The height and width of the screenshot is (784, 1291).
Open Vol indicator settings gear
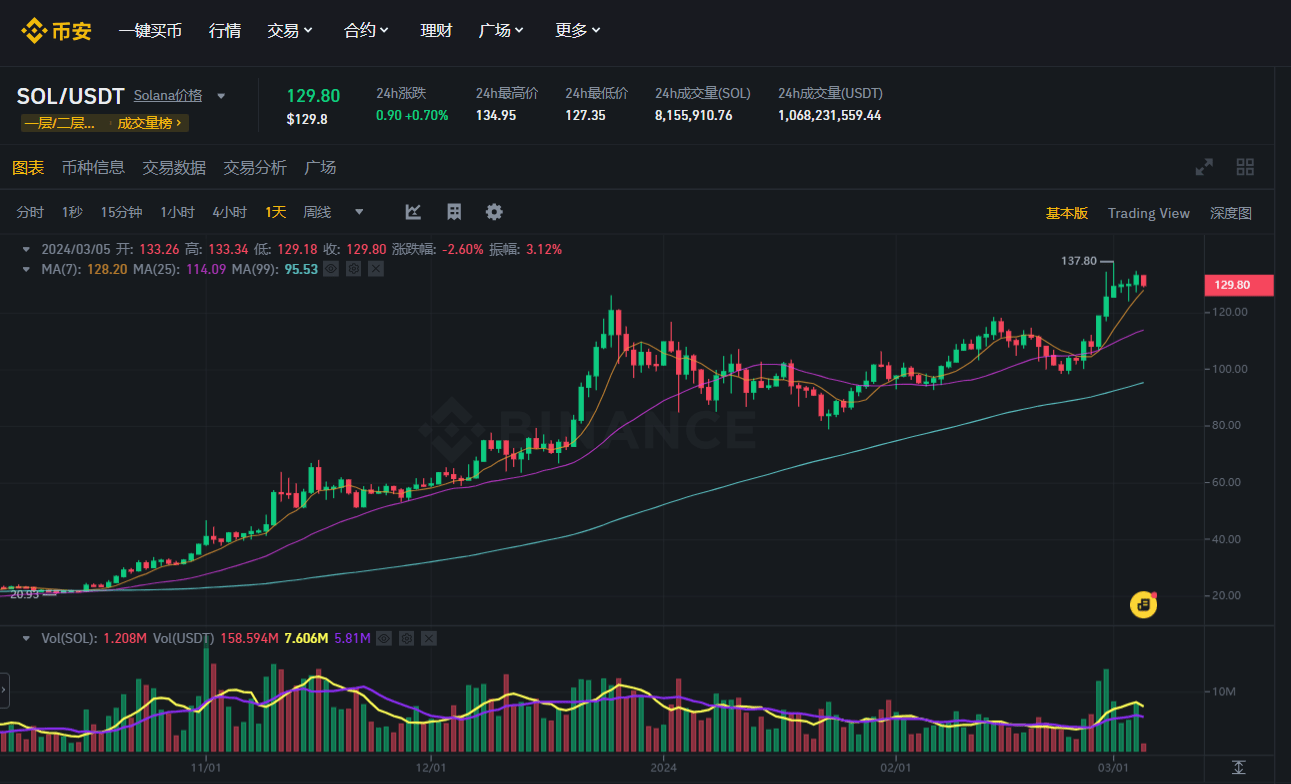click(x=407, y=638)
